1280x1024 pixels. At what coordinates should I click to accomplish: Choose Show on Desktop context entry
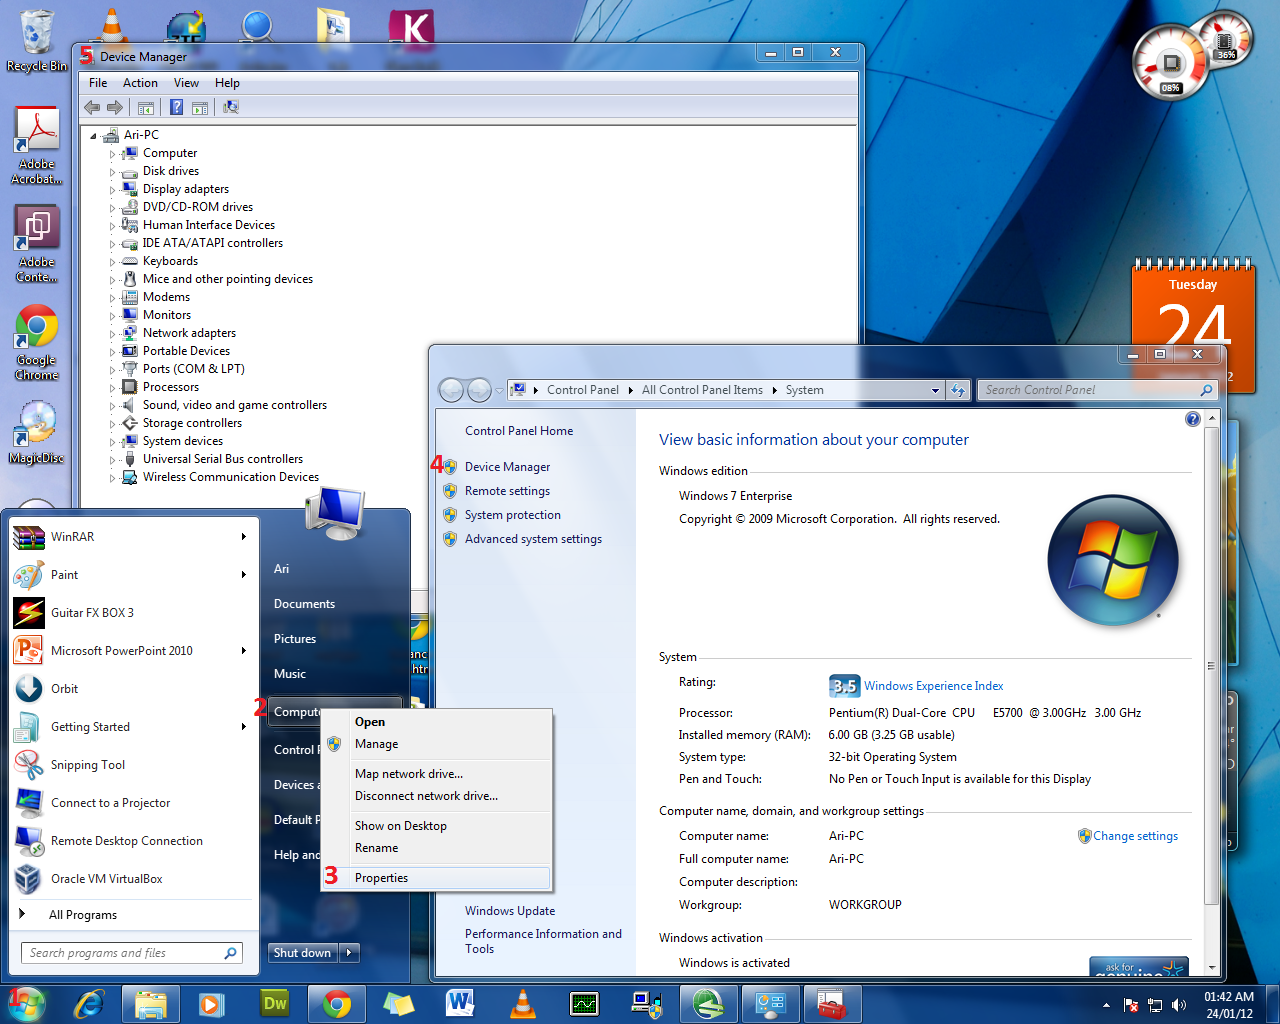pos(436,826)
